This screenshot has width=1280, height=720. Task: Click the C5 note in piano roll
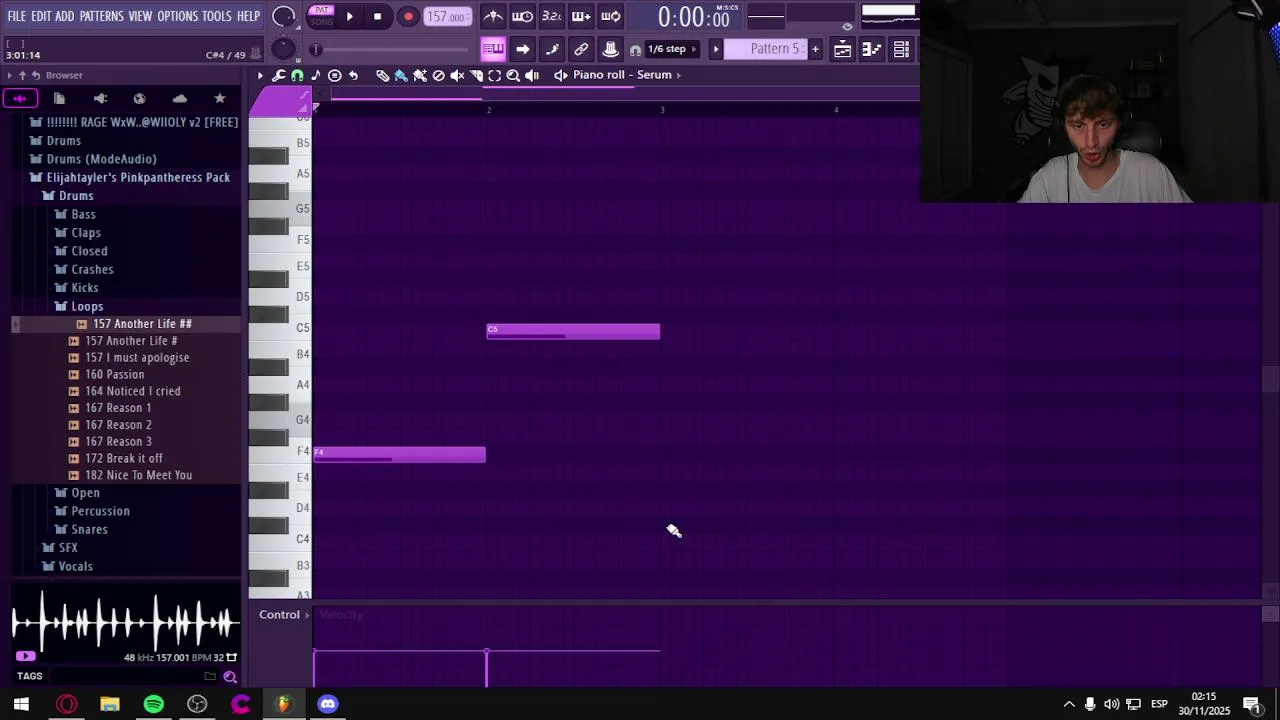click(573, 332)
